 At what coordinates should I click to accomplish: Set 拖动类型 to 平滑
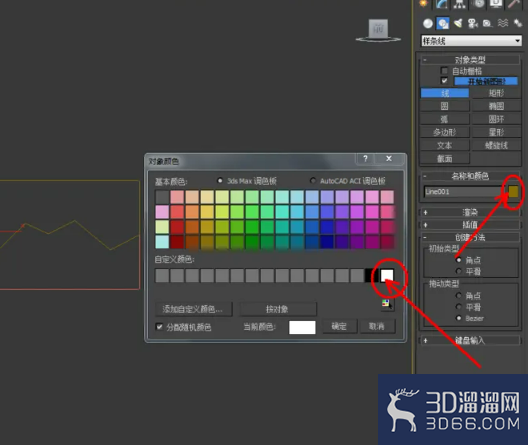[x=458, y=307]
